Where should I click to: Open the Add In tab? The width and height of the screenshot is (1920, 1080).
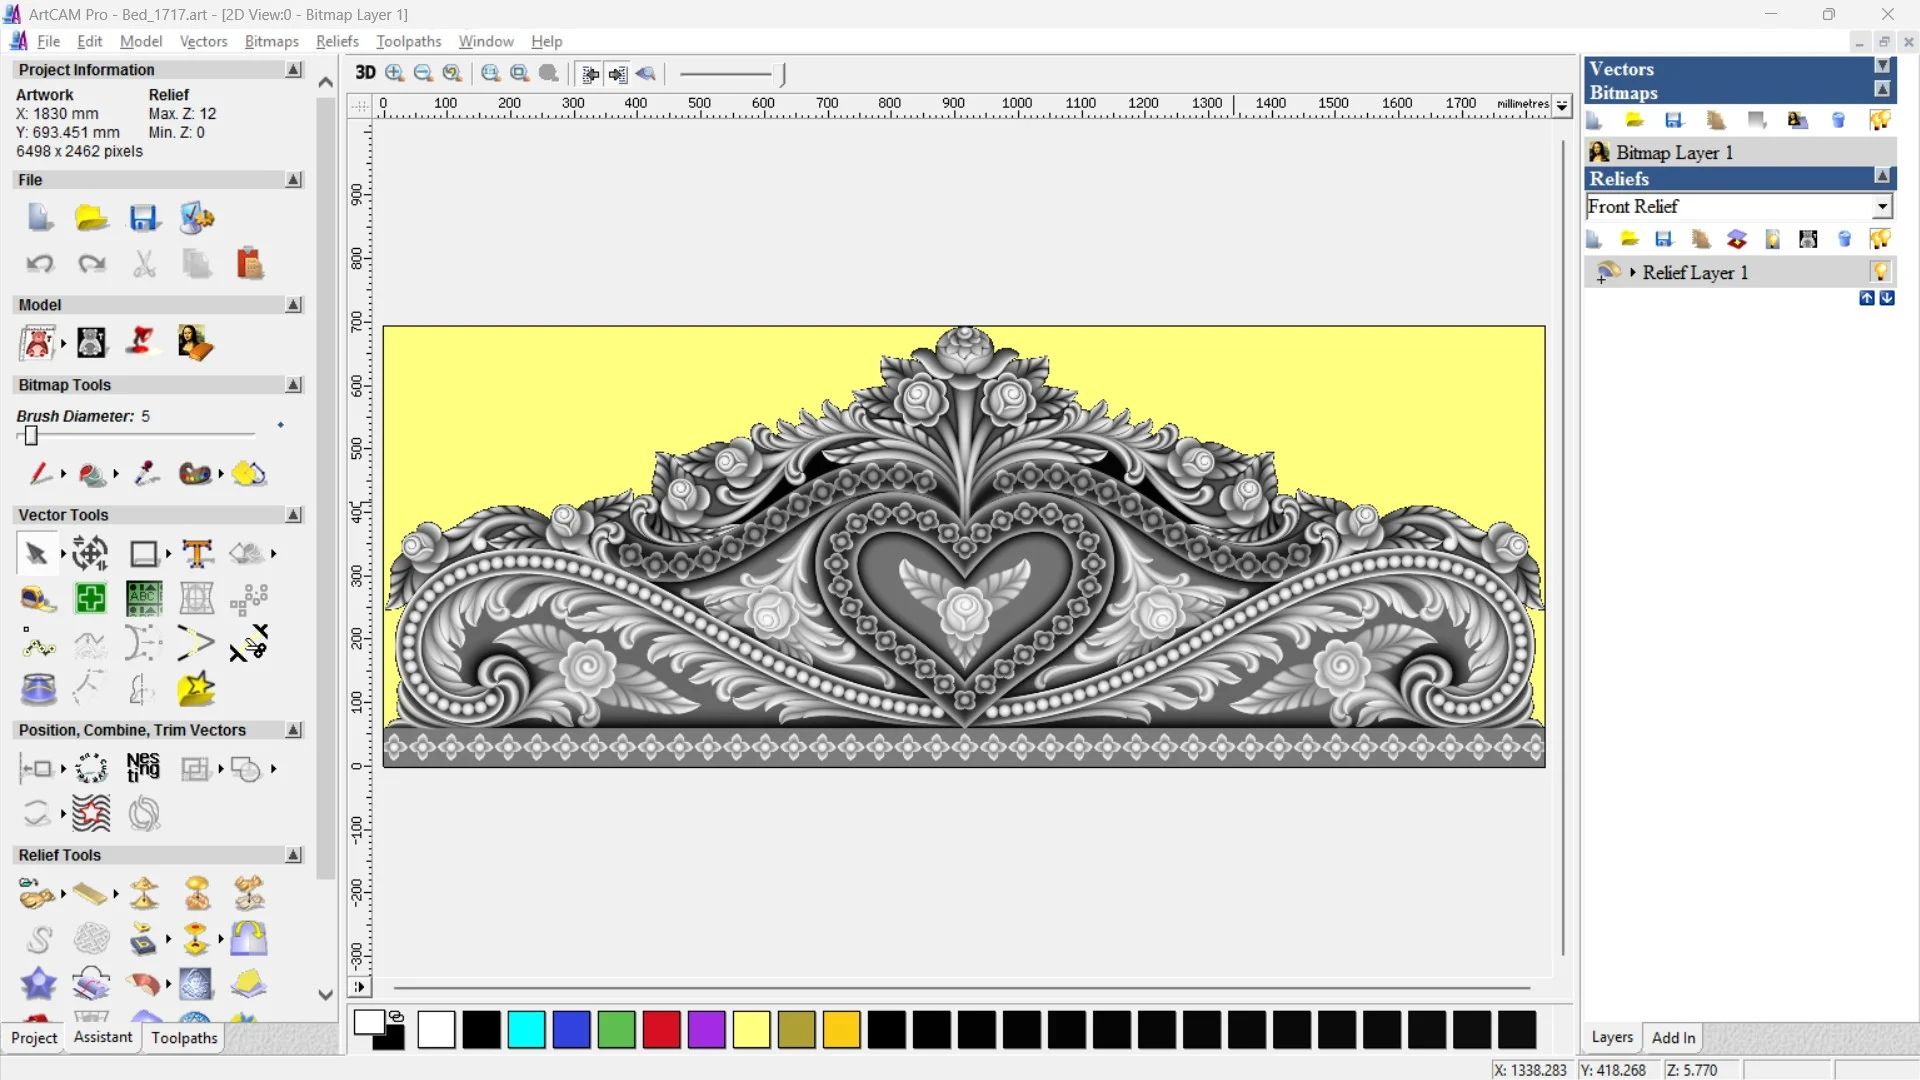pos(1673,1037)
